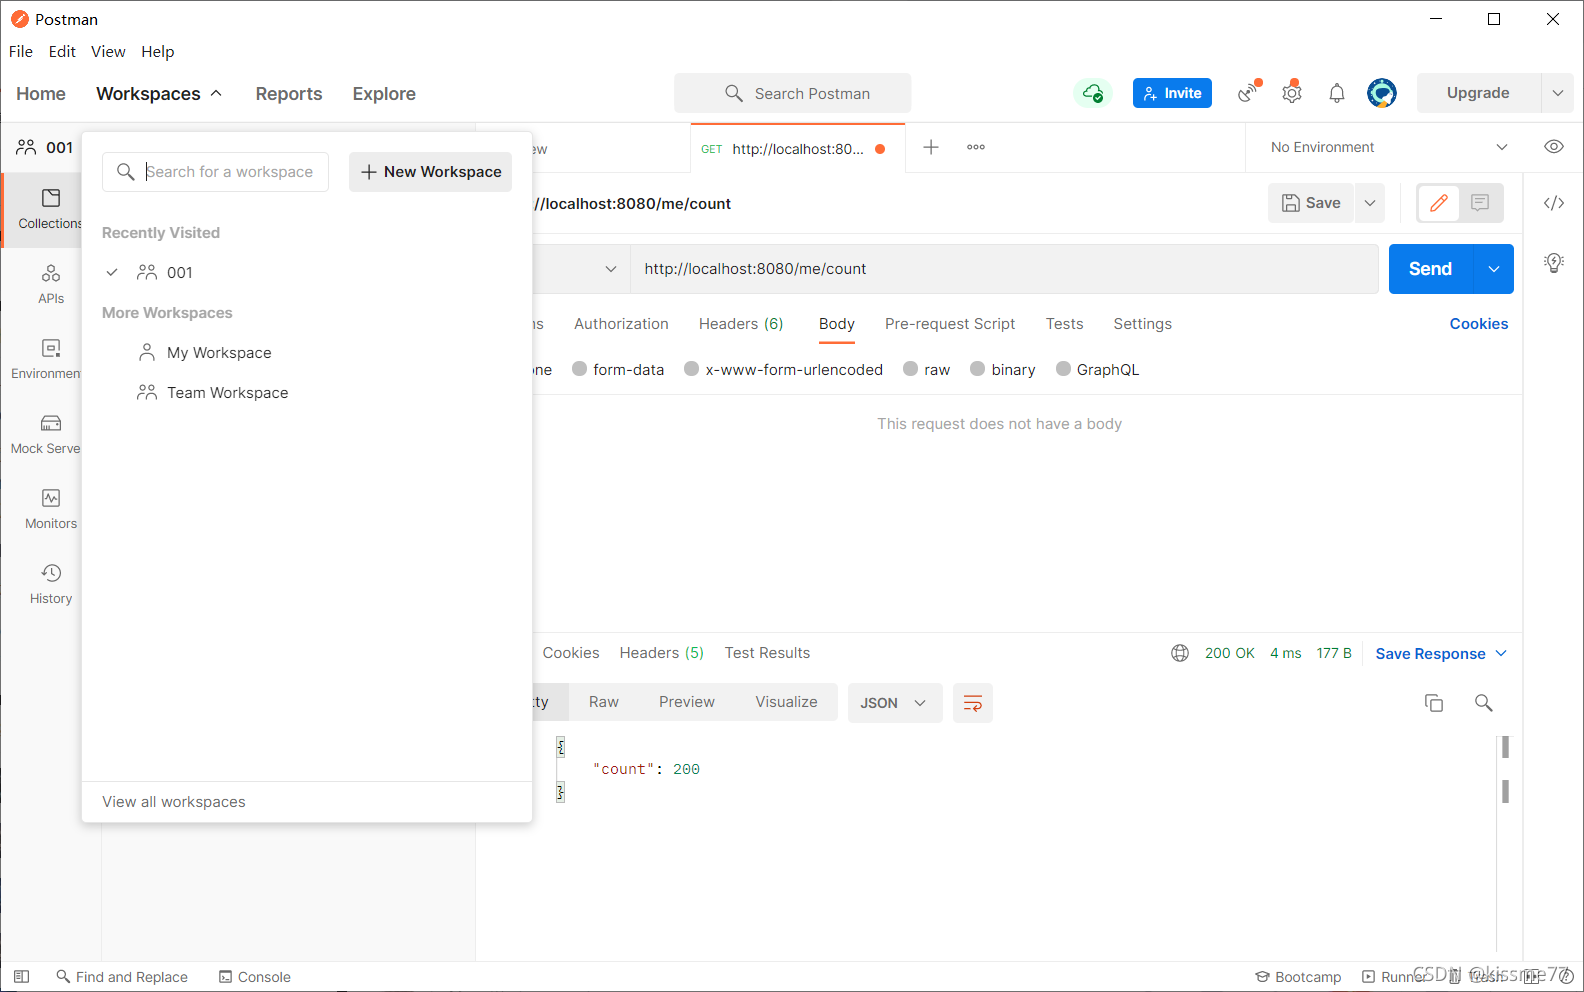The image size is (1584, 992).
Task: Click the Invite button
Action: [1172, 93]
